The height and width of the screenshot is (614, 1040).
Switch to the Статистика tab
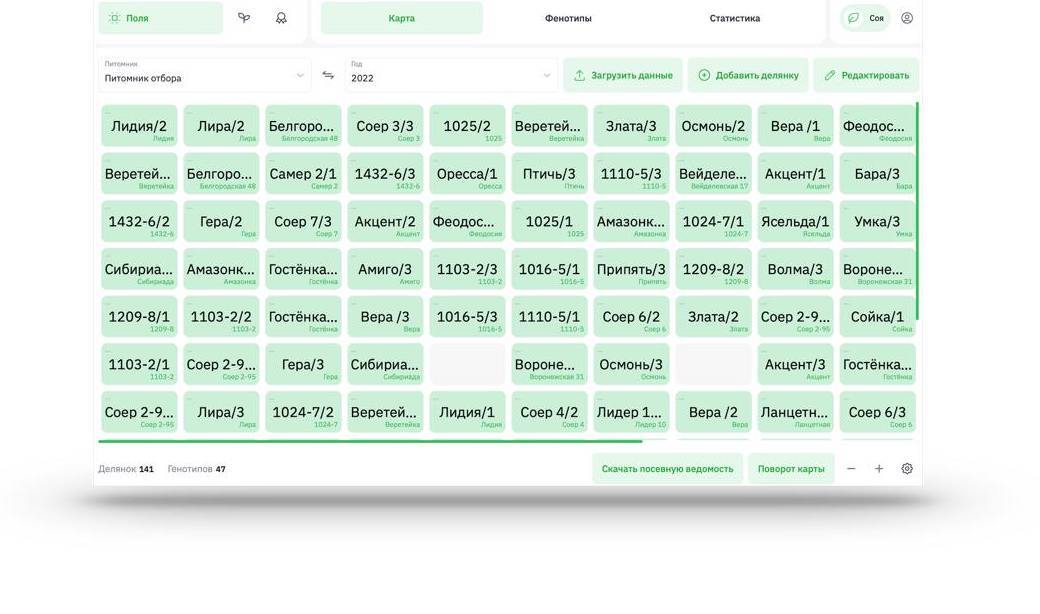click(735, 18)
